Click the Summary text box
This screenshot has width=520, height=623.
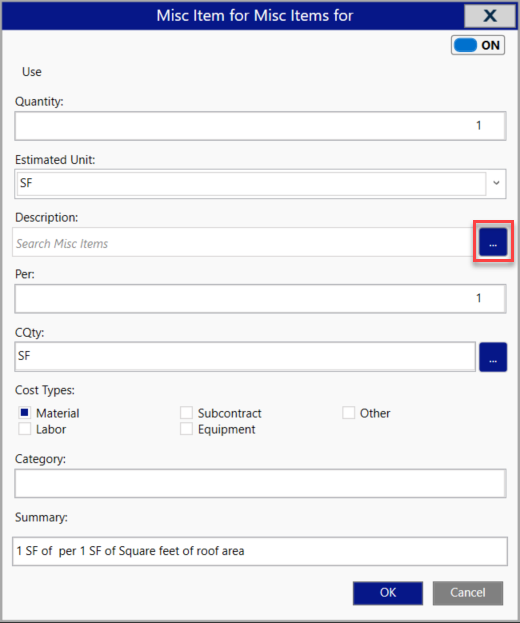click(260, 551)
